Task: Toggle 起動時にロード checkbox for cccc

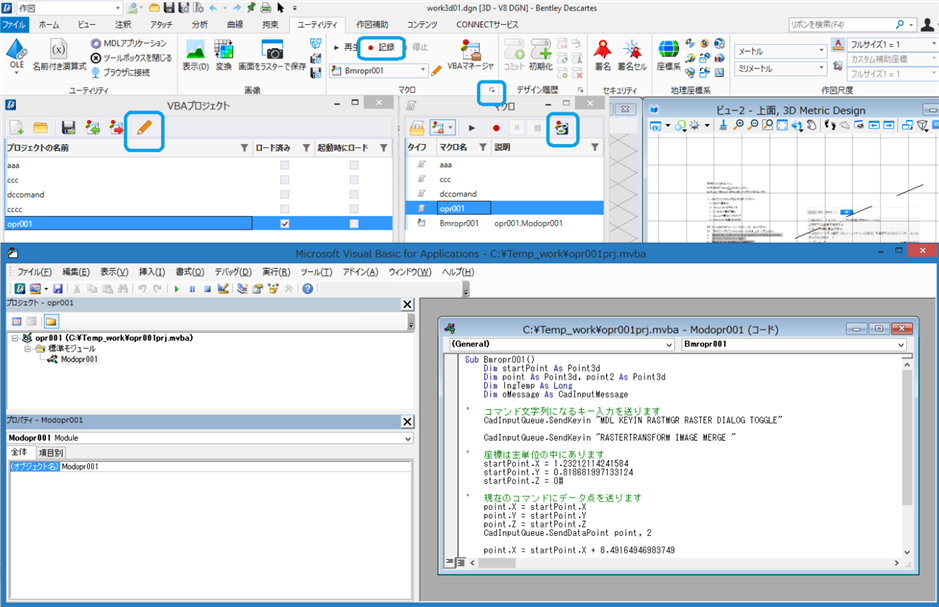Action: pos(354,210)
